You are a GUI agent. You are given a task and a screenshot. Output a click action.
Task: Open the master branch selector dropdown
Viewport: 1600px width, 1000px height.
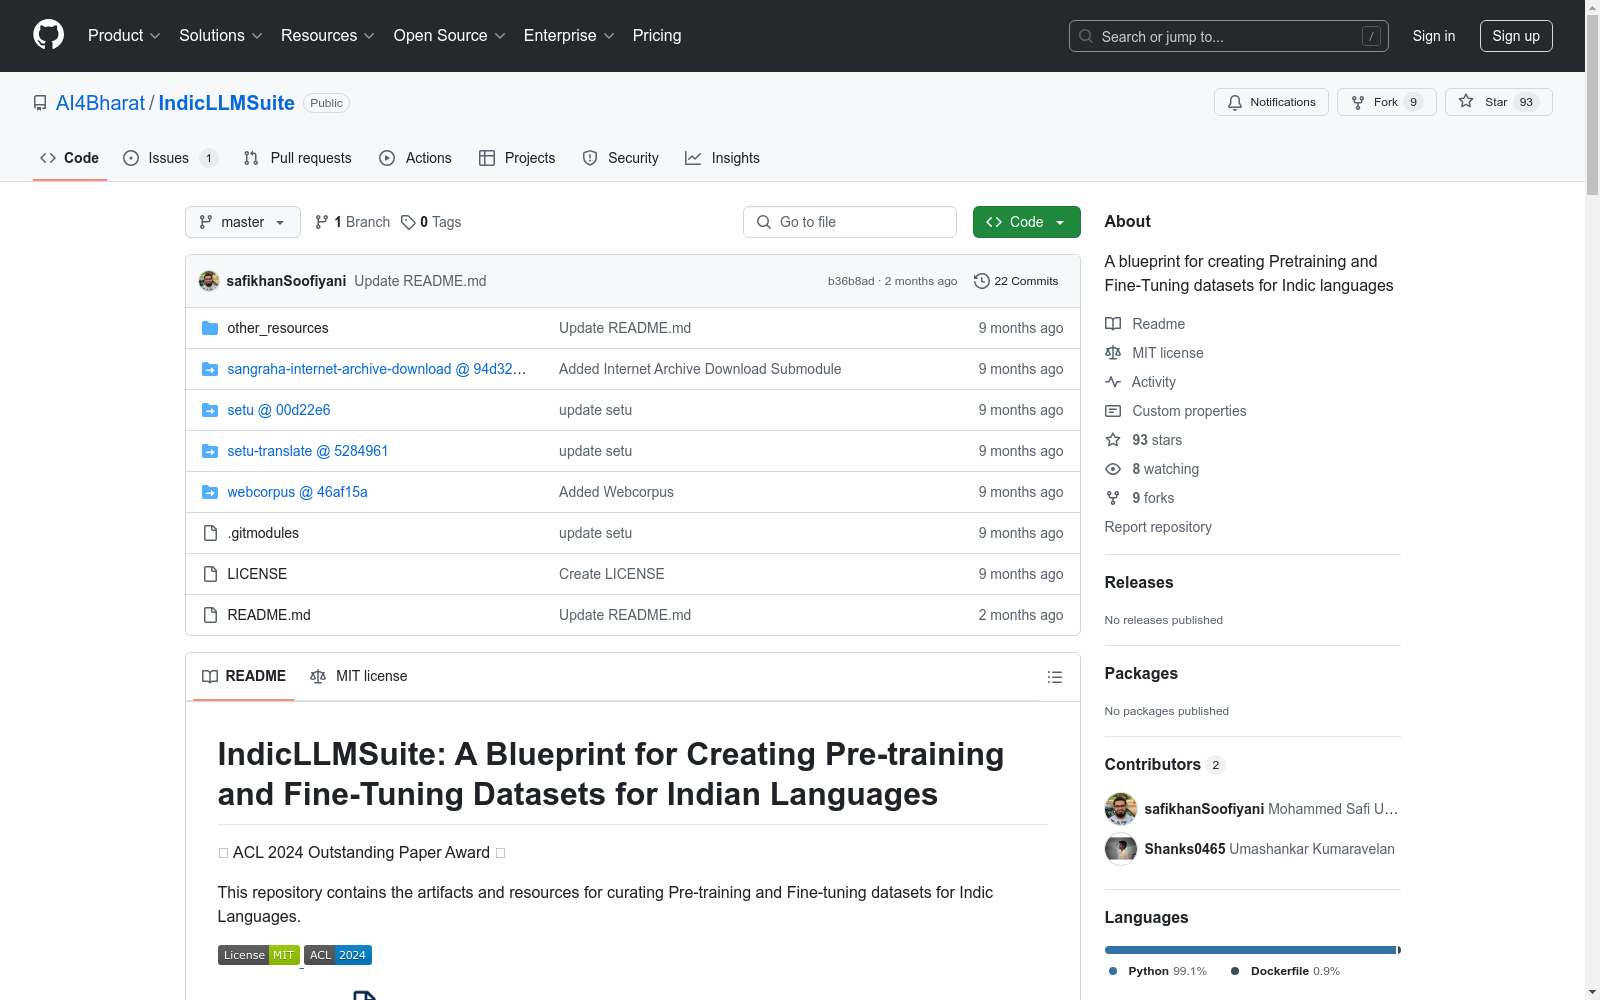click(x=243, y=222)
